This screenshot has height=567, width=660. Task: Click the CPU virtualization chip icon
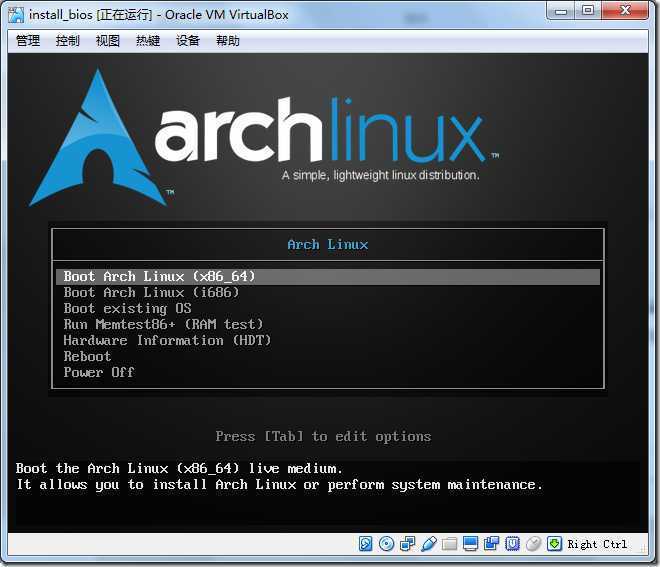[x=512, y=544]
